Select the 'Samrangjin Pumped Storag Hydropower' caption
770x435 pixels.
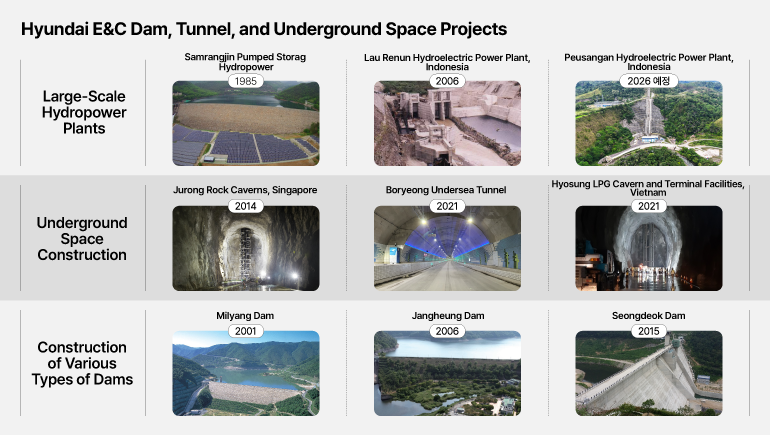click(x=245, y=62)
